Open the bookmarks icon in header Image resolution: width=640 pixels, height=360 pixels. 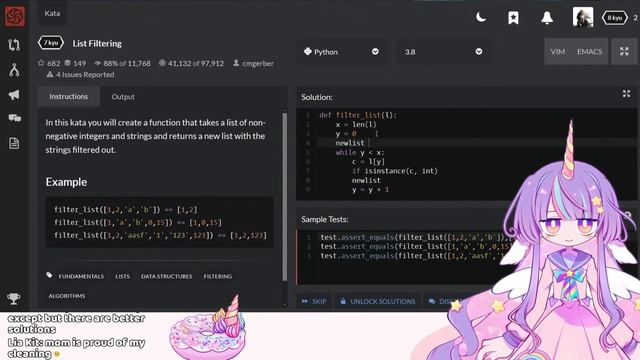coord(513,18)
